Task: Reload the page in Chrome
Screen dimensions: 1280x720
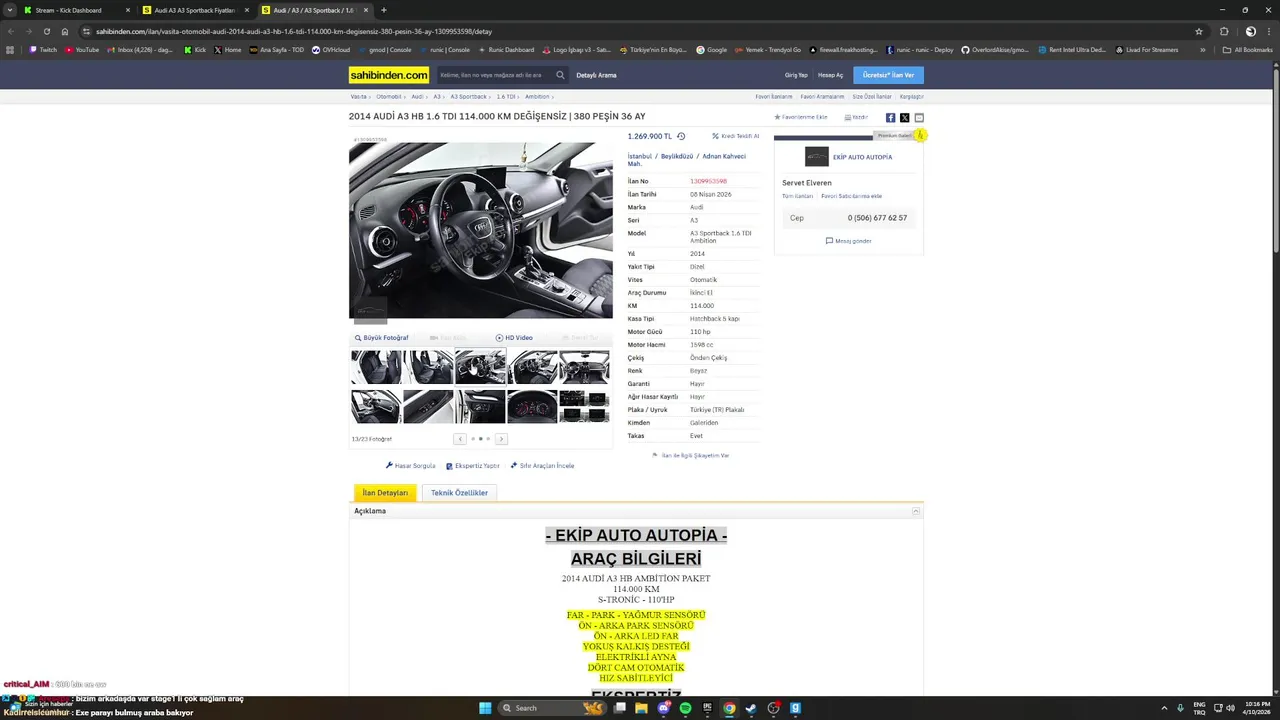Action: click(x=46, y=31)
